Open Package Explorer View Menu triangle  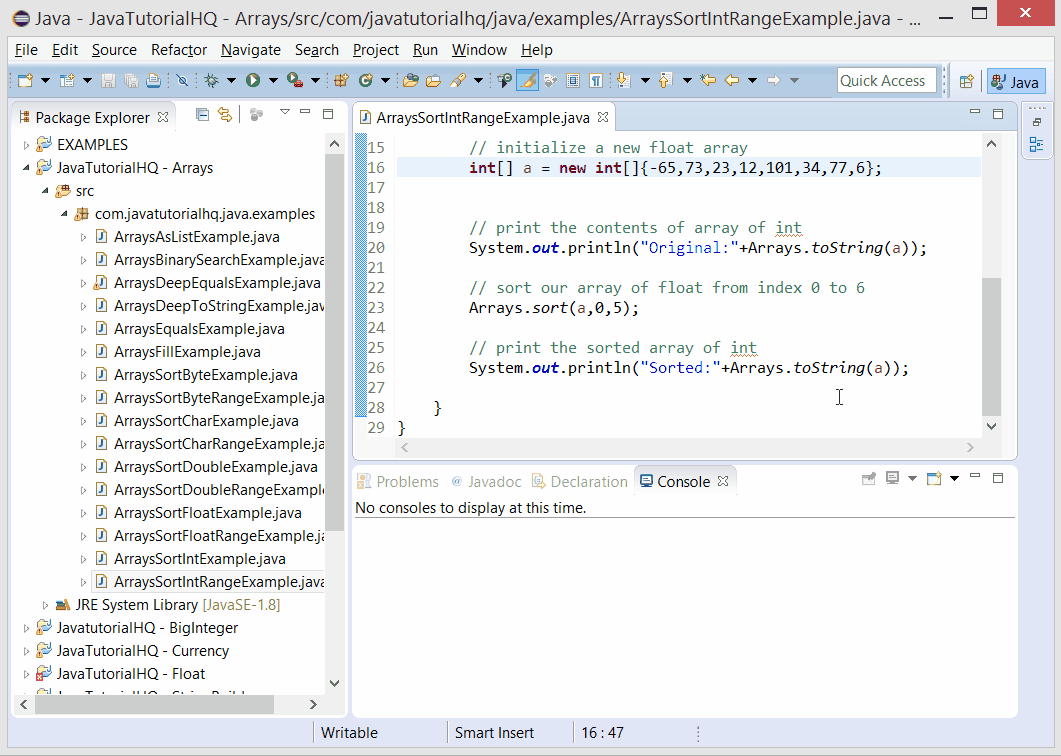(x=285, y=112)
